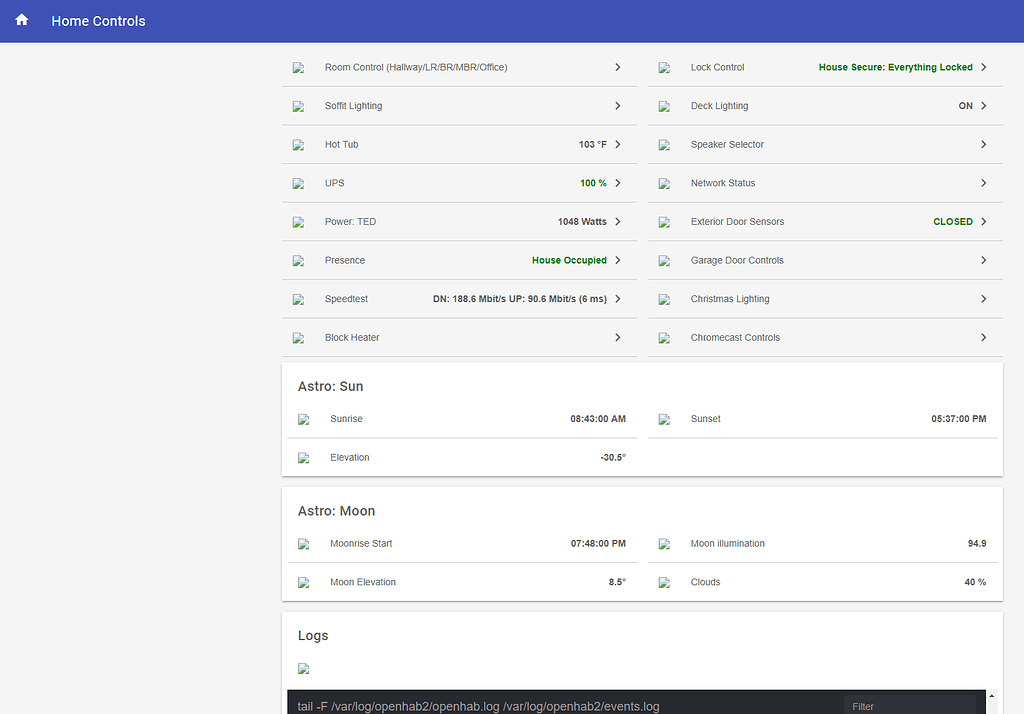
Task: Click the Hot Tub item icon
Action: click(299, 144)
